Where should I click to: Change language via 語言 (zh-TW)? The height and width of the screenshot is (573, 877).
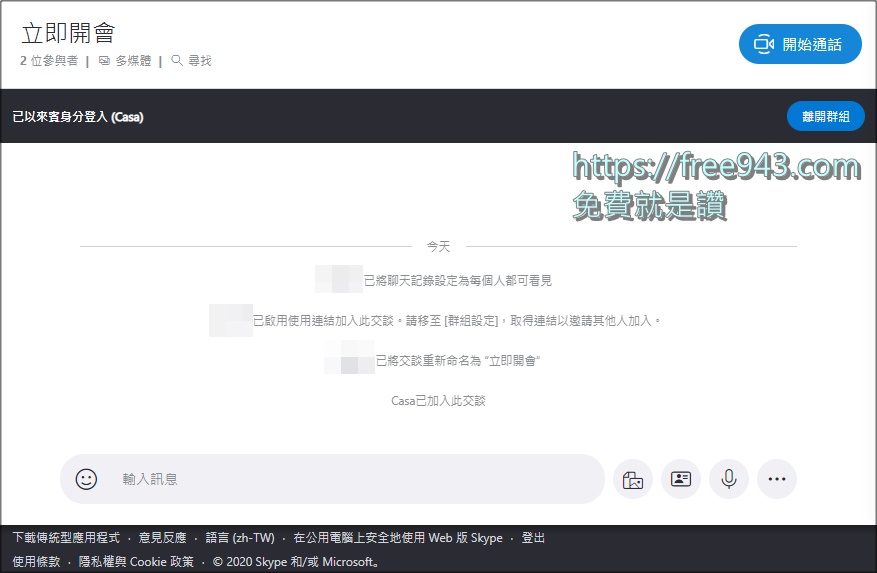coord(240,538)
